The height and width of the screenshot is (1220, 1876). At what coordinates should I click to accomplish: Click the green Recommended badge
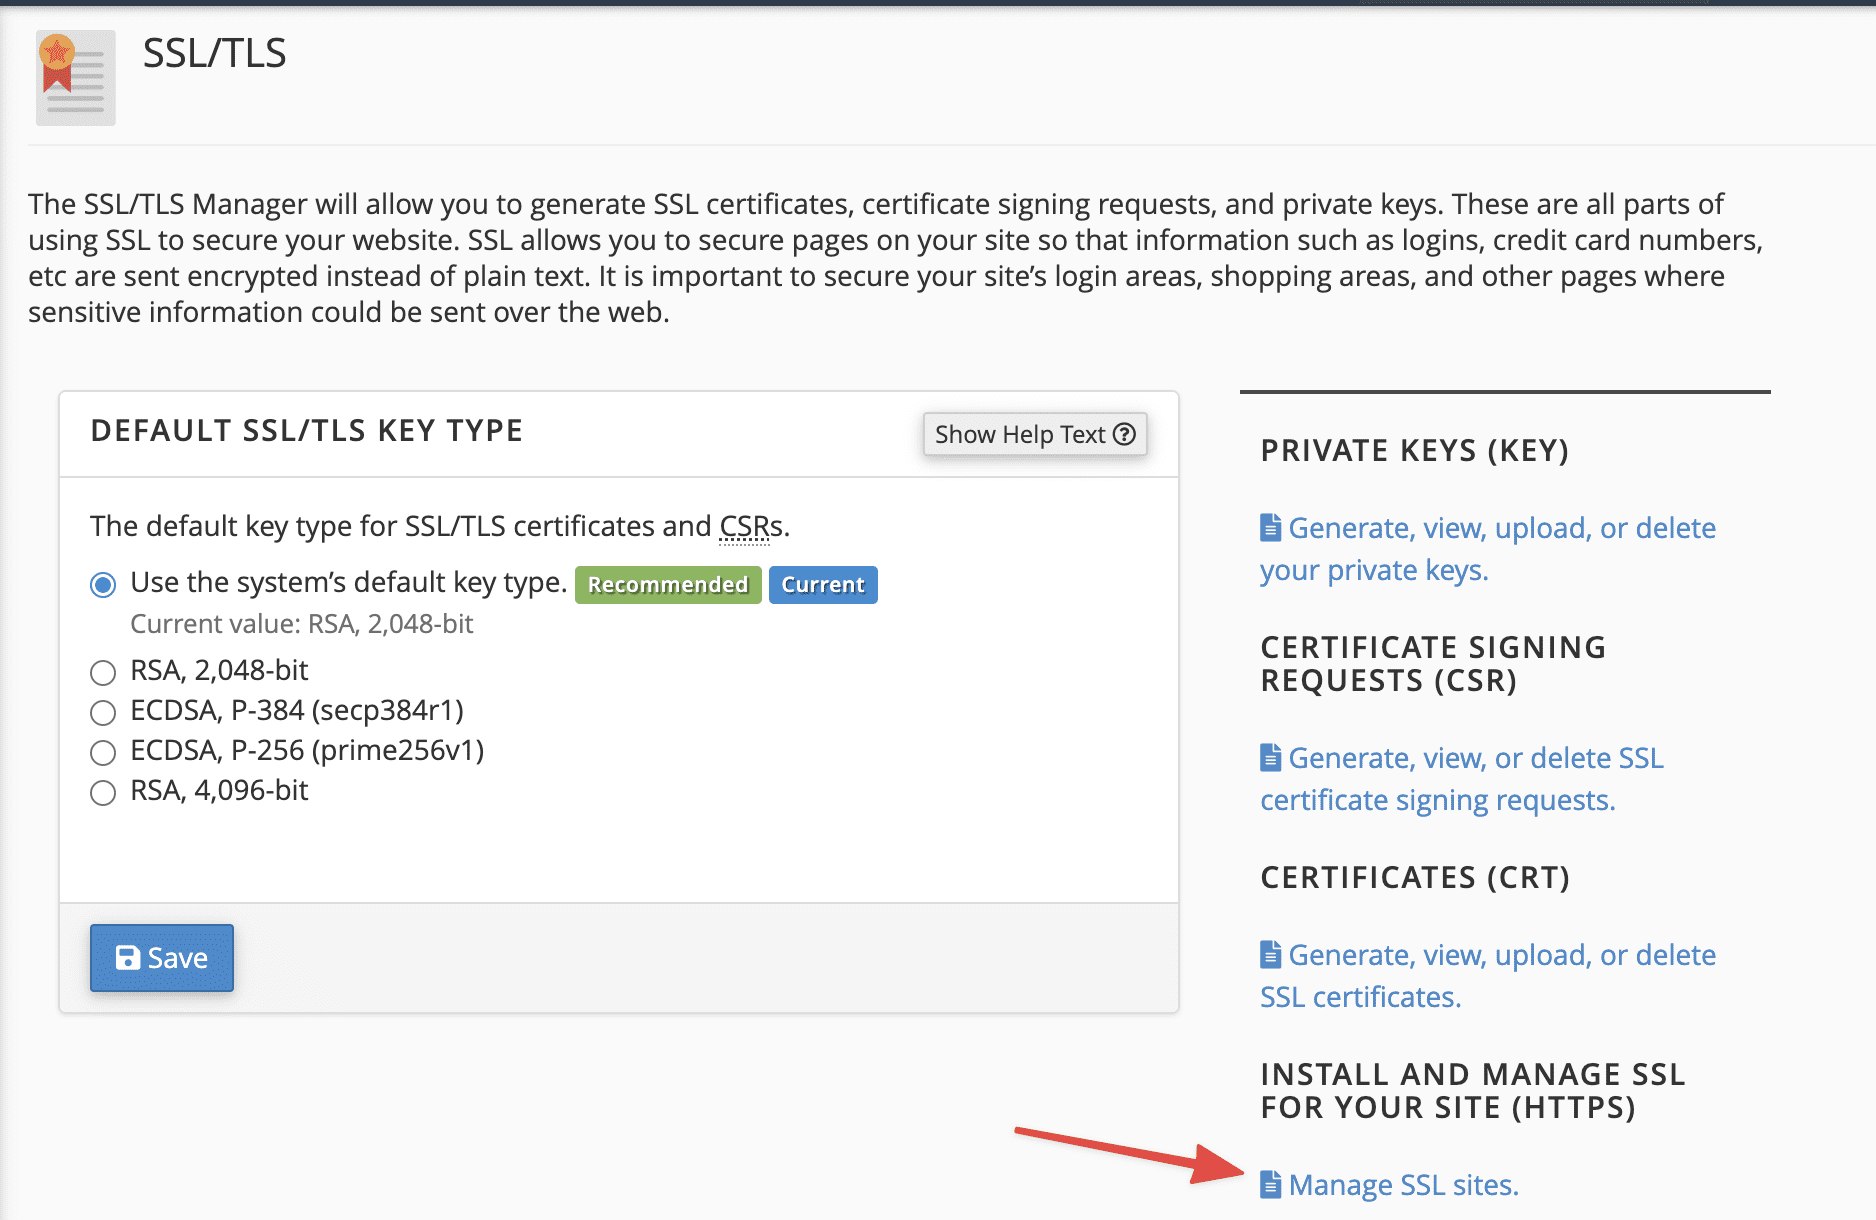click(667, 584)
